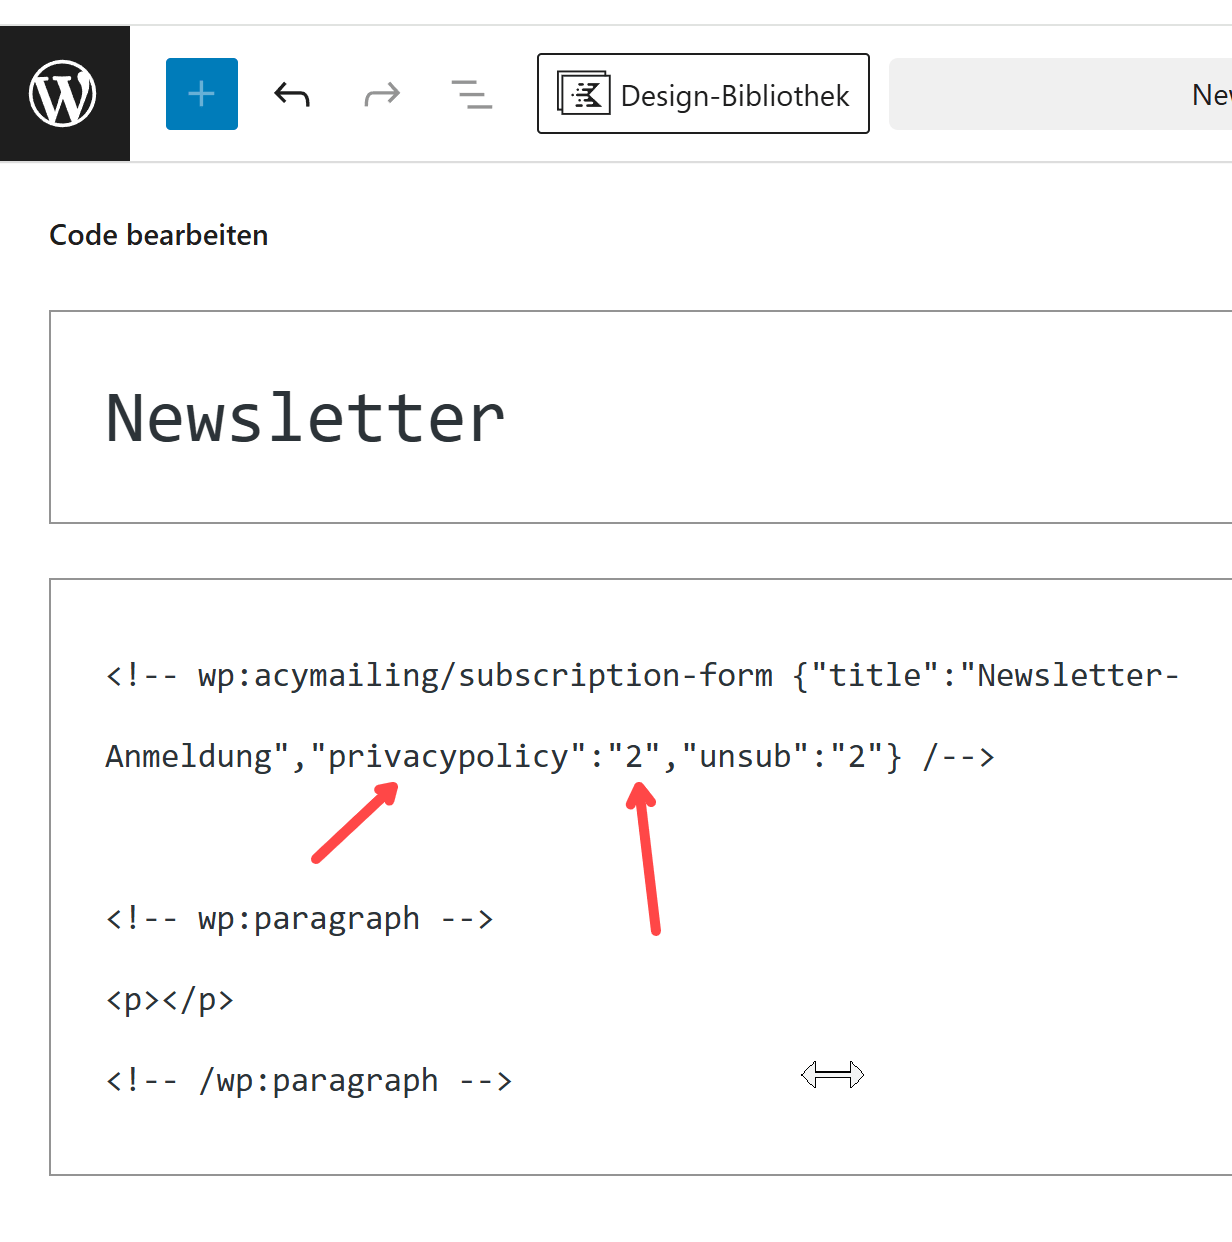Click the Code bearbeiten heading

(x=159, y=235)
